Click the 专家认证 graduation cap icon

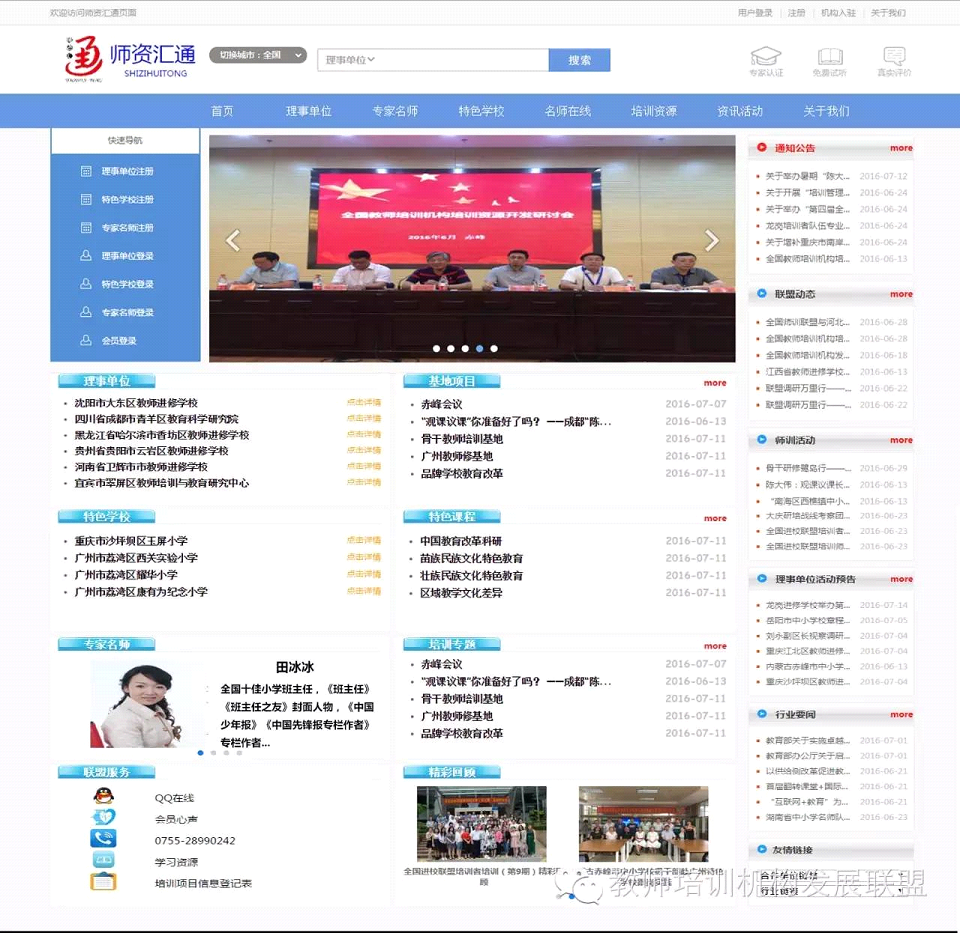(x=766, y=56)
